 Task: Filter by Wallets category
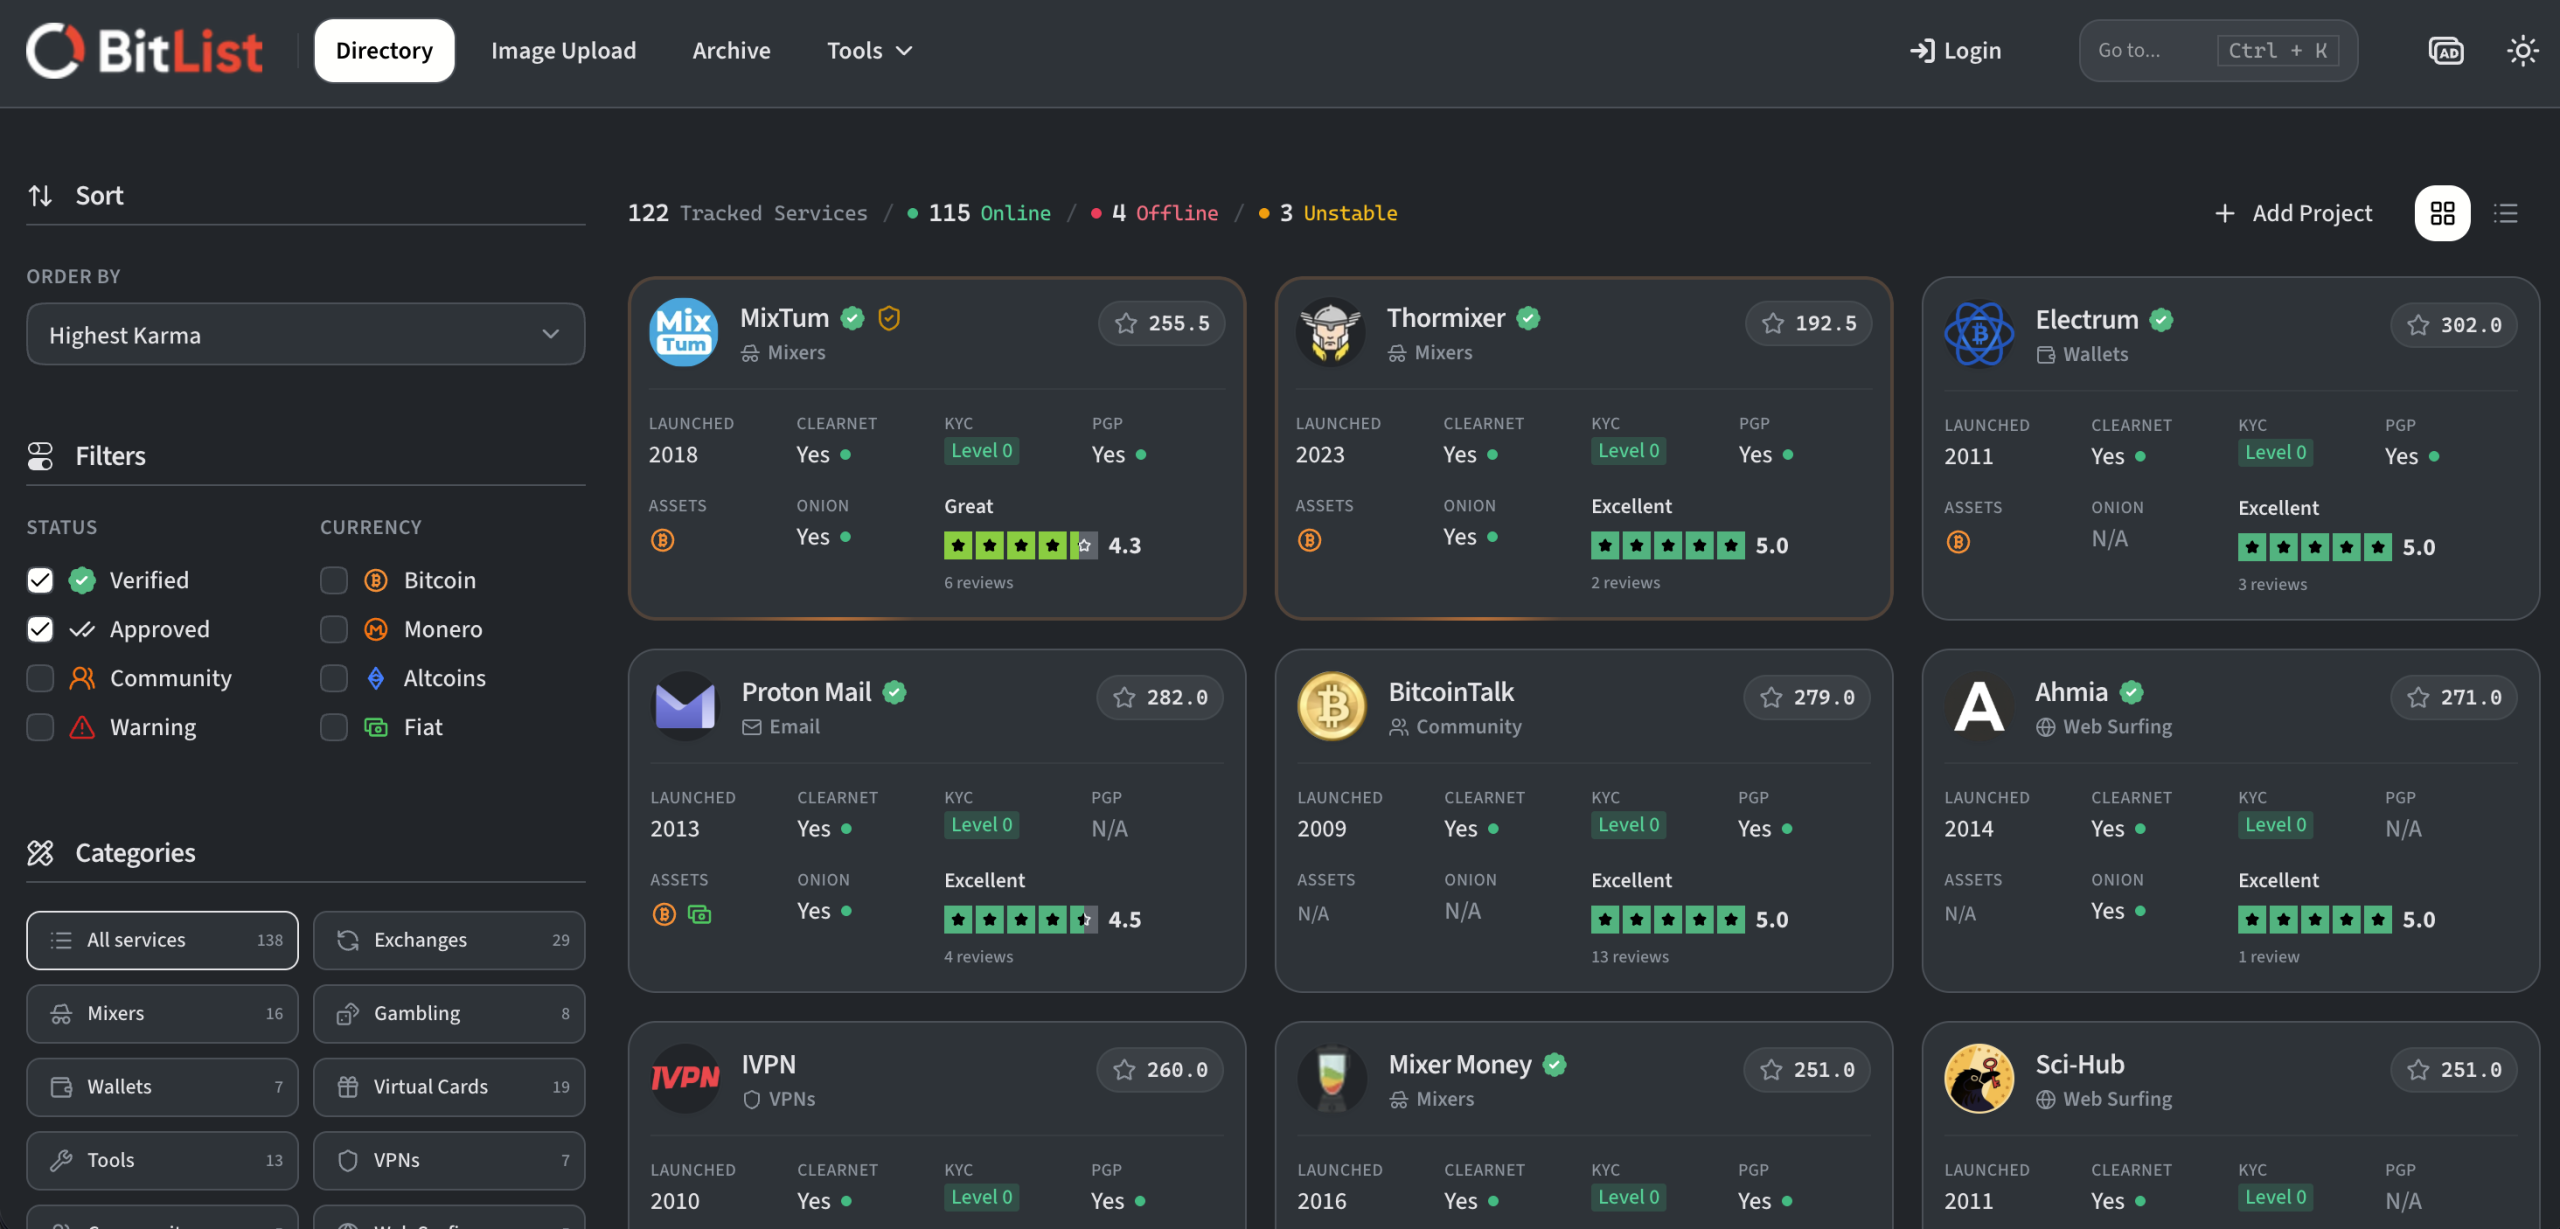(x=162, y=1087)
